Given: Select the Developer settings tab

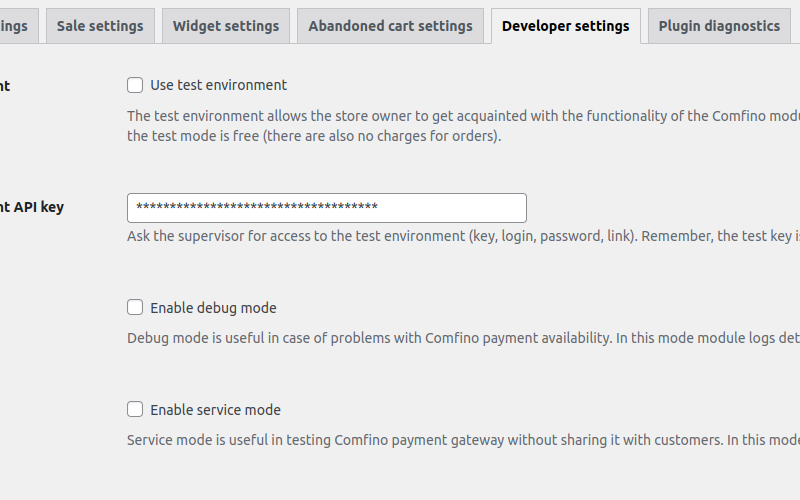Looking at the screenshot, I should coord(565,26).
